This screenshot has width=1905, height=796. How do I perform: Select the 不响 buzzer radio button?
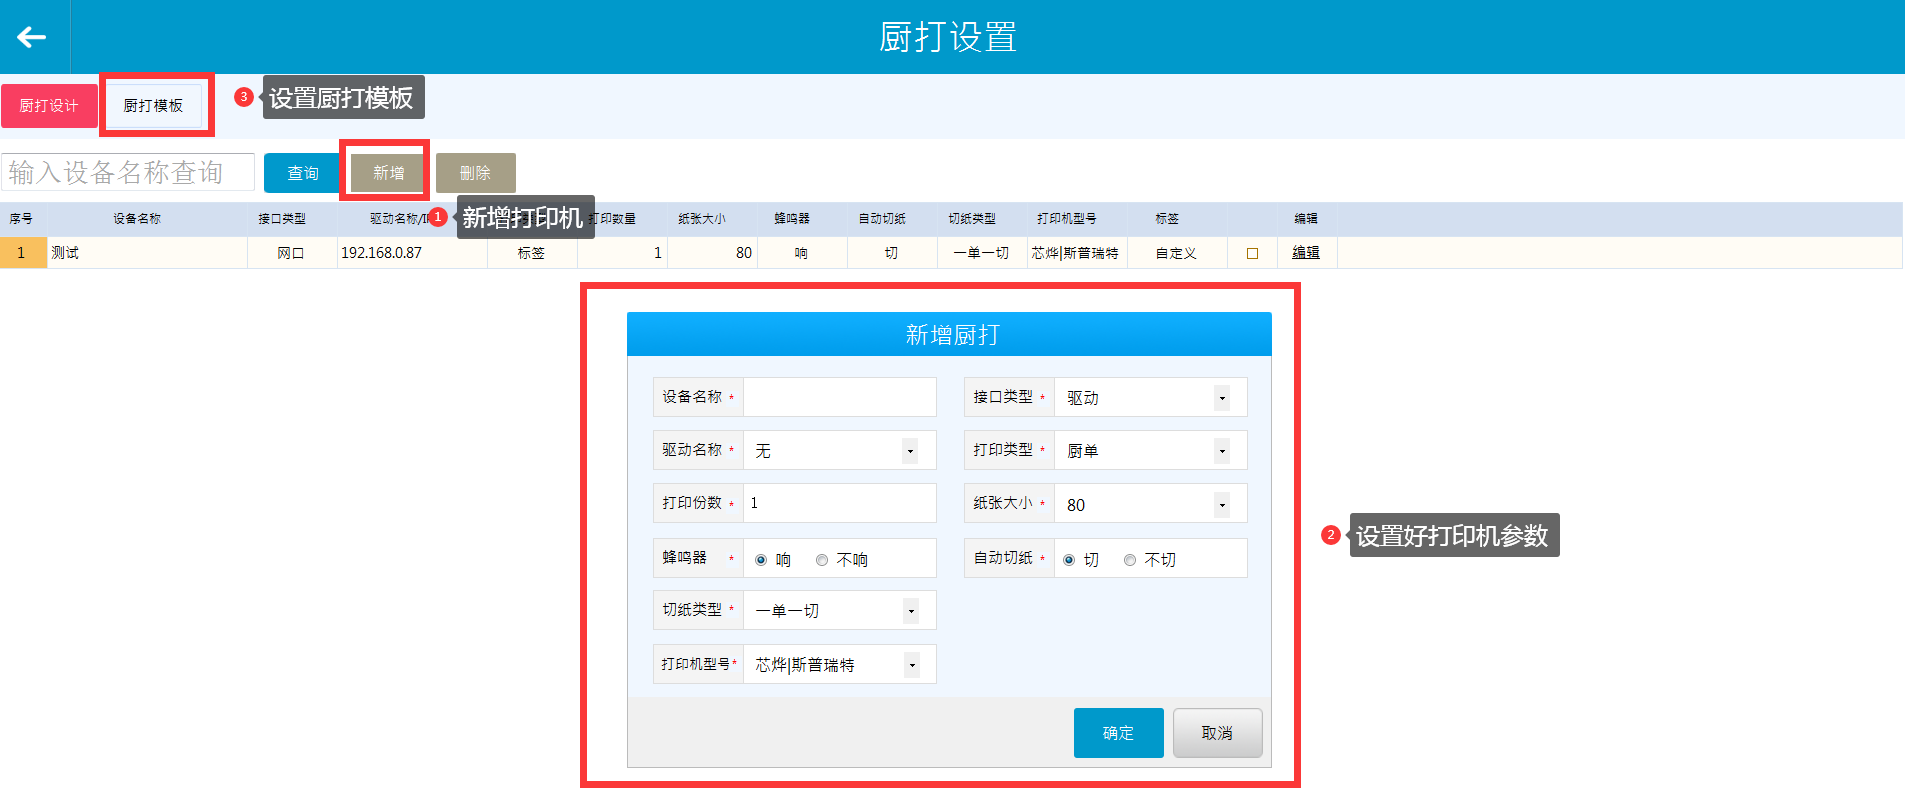(822, 560)
